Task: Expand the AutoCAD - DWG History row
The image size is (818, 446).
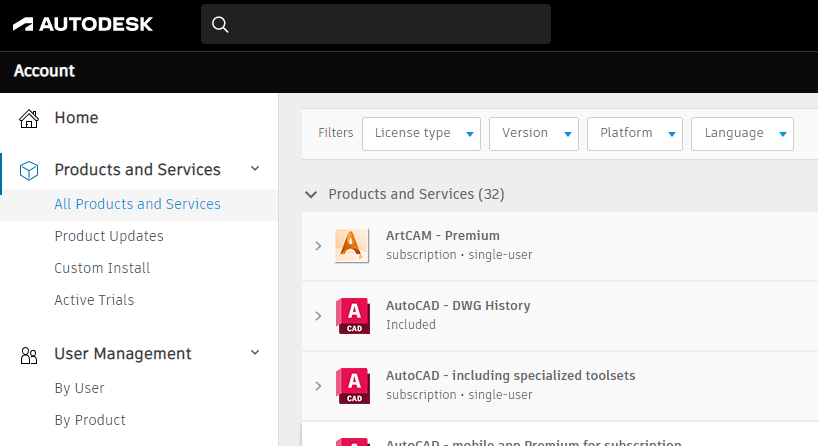Action: coord(318,315)
